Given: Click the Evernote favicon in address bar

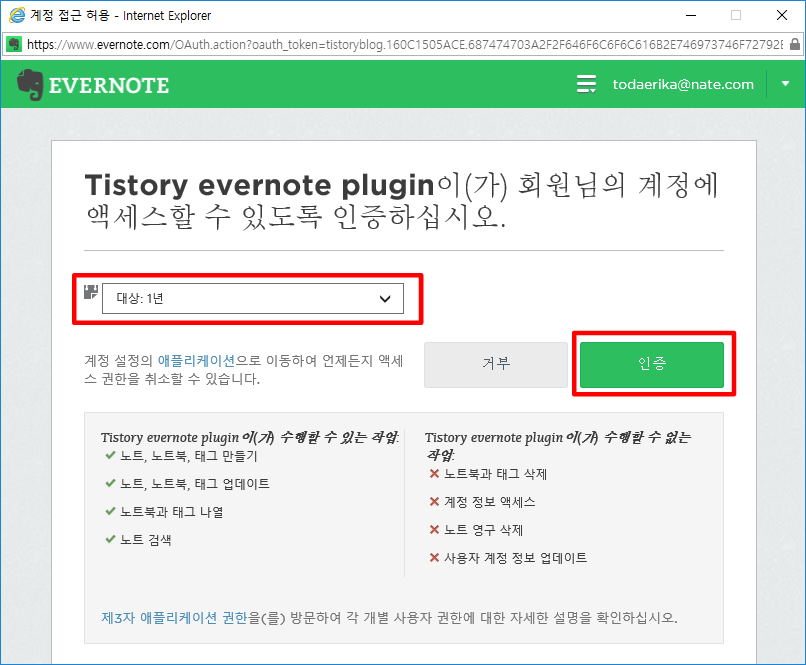Looking at the screenshot, I should click(14, 44).
